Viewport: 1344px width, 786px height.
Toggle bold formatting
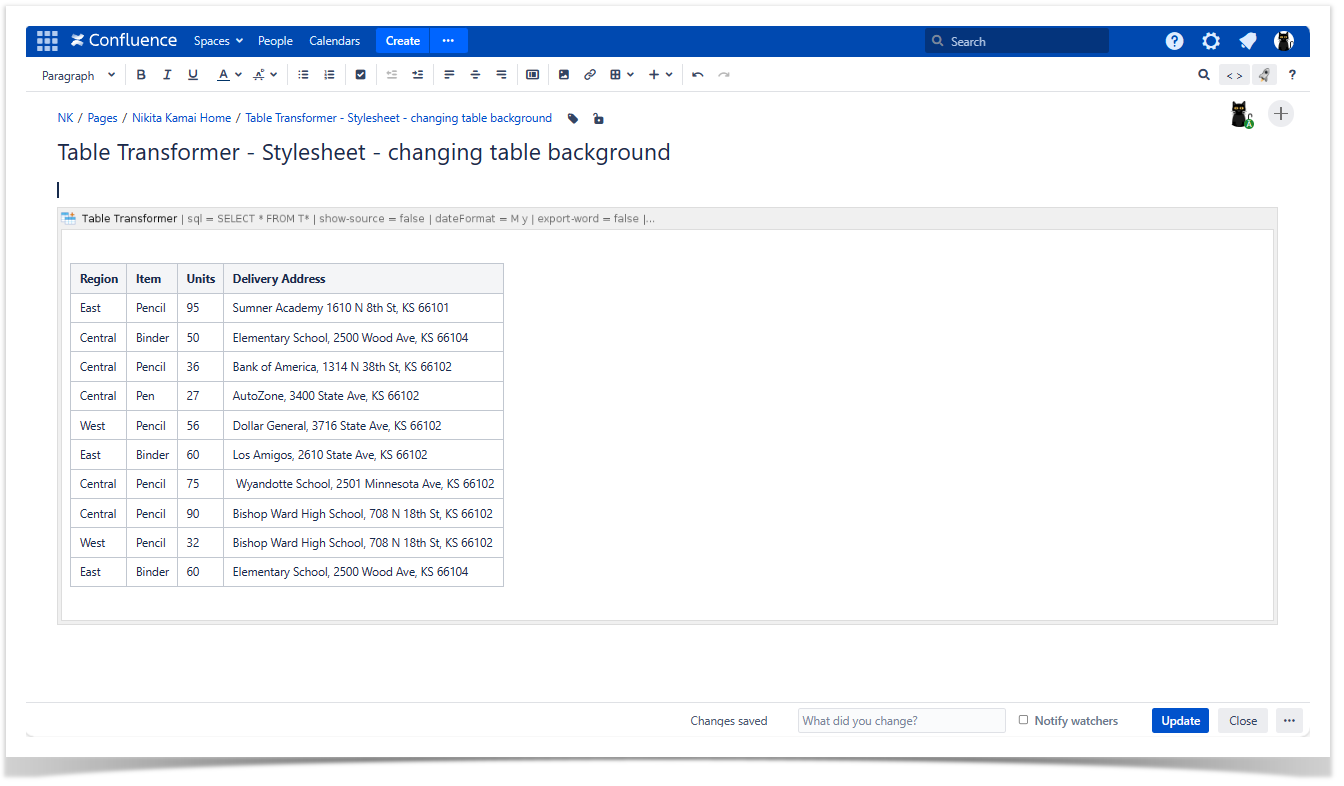[141, 75]
